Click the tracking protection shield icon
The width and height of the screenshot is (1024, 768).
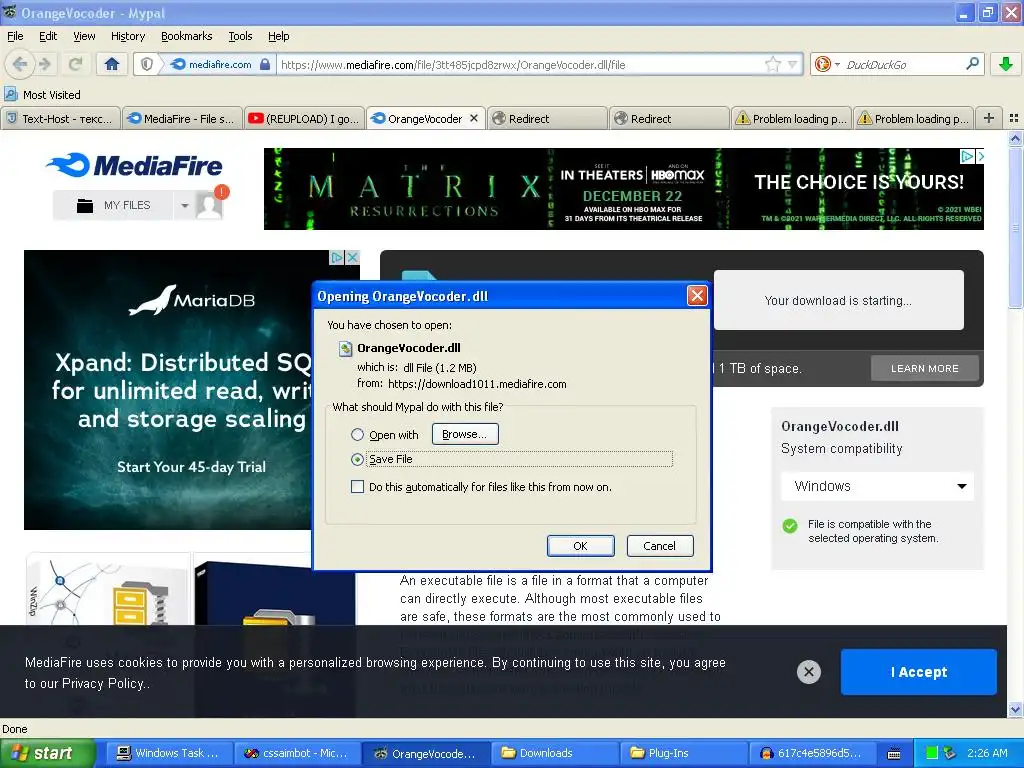147,64
